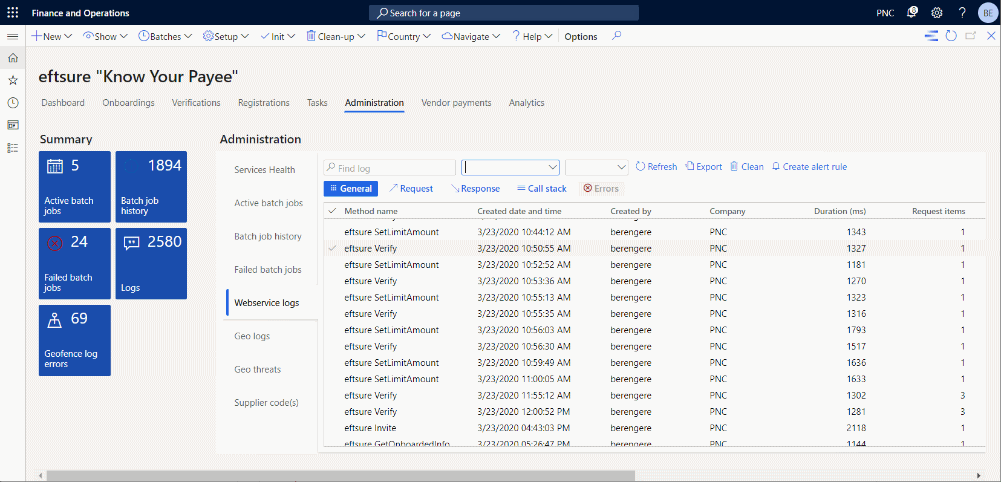Open Failed batch jobs tile

(x=75, y=264)
